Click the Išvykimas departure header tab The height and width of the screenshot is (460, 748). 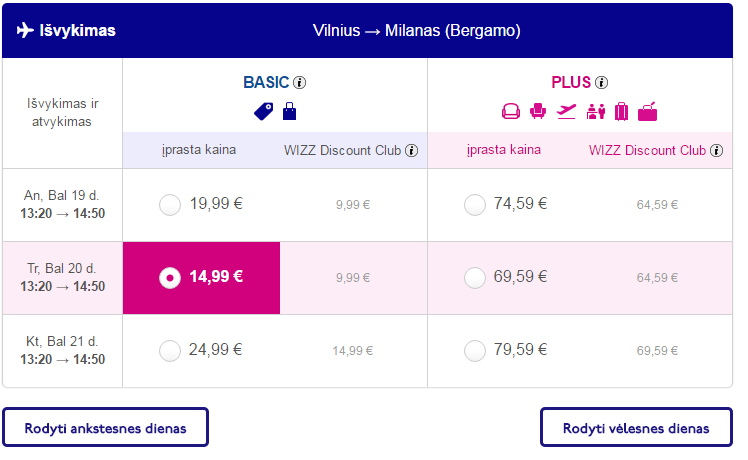[66, 30]
